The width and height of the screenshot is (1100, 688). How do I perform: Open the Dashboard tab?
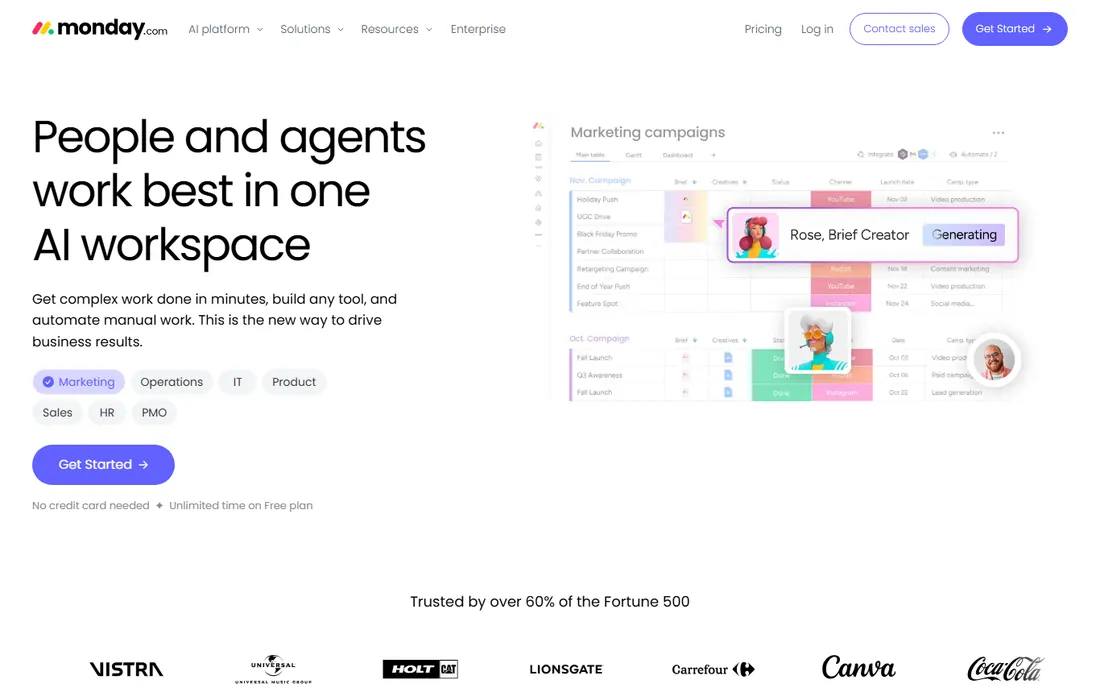(x=678, y=155)
